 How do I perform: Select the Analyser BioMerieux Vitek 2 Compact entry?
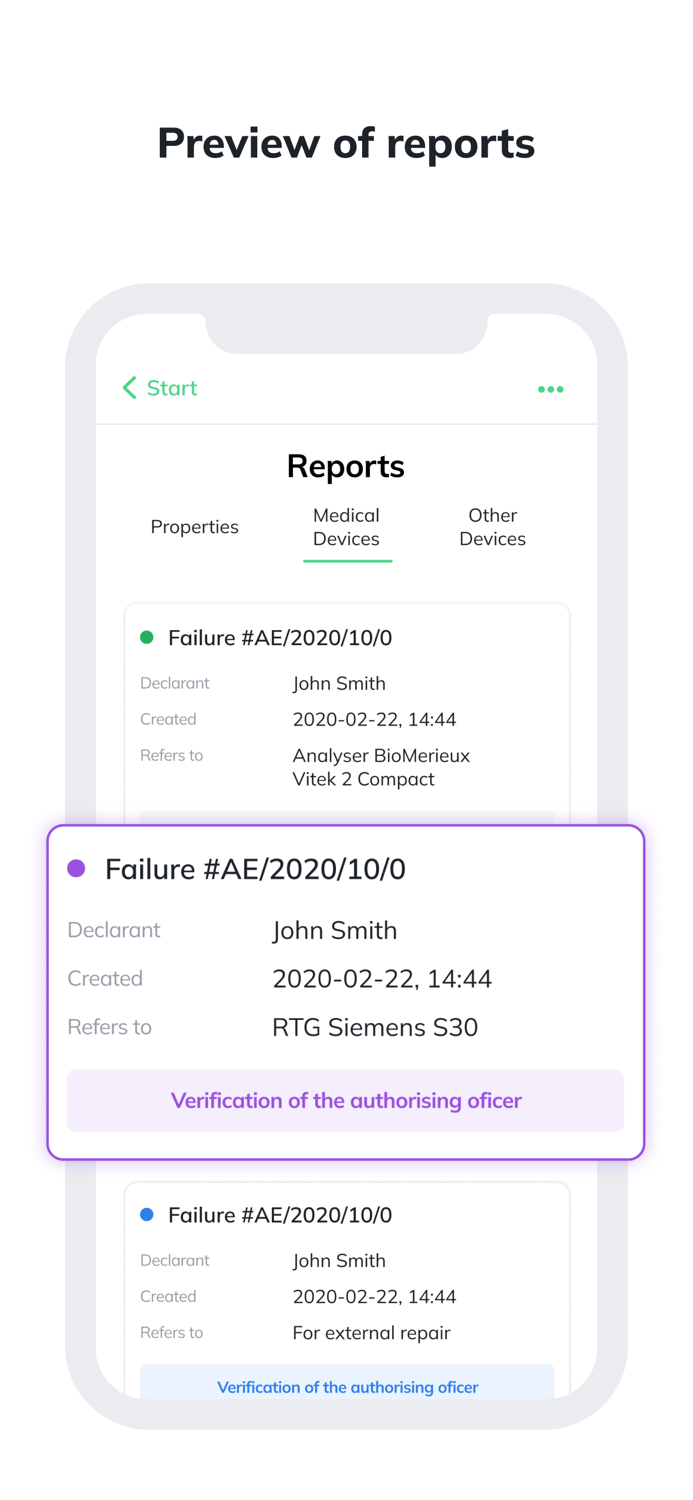(x=381, y=767)
